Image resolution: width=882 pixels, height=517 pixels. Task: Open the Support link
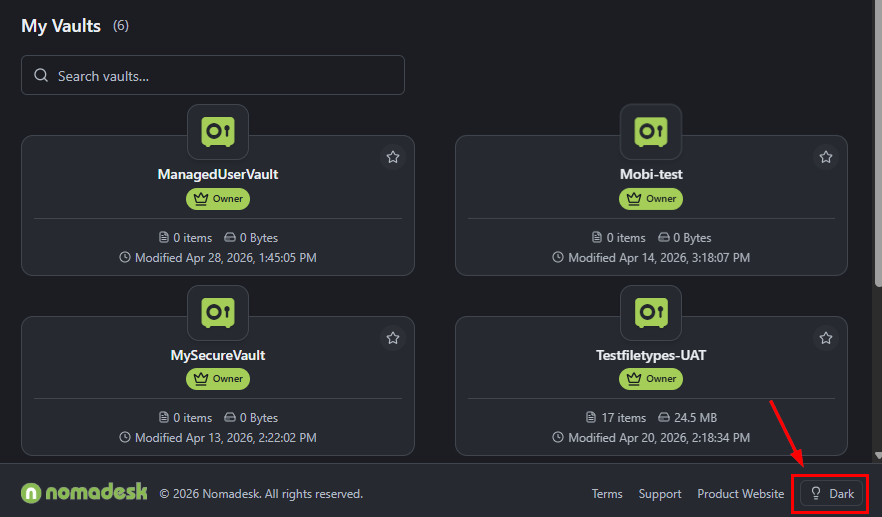tap(660, 494)
